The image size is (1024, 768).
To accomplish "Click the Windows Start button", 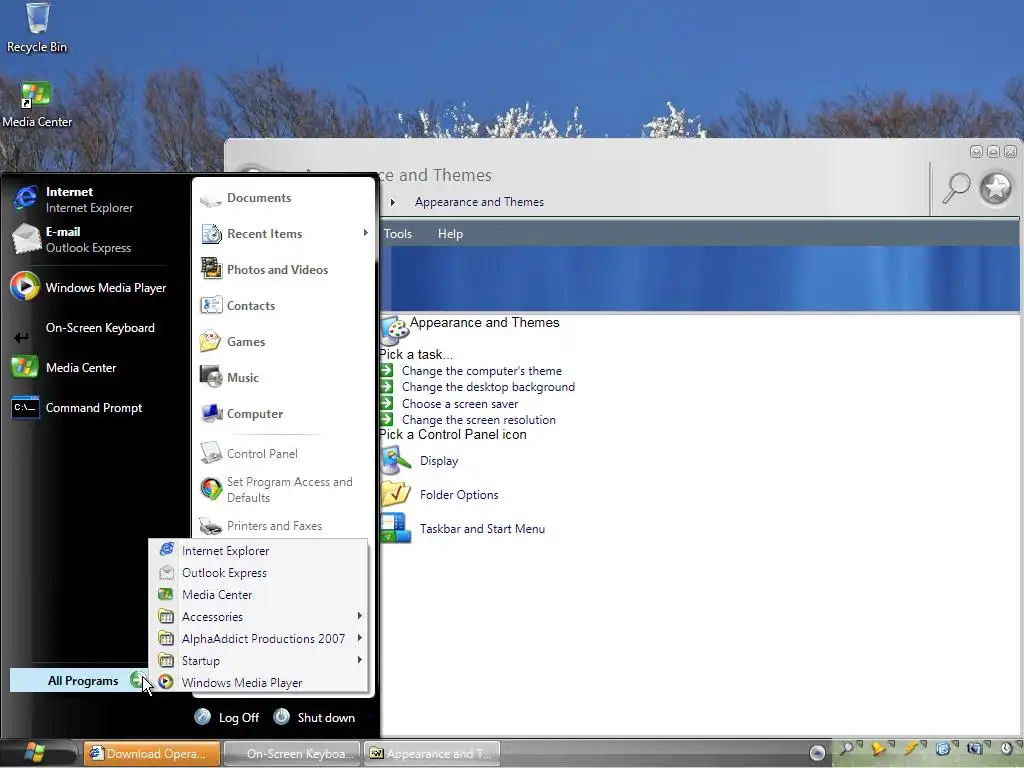I will point(34,753).
